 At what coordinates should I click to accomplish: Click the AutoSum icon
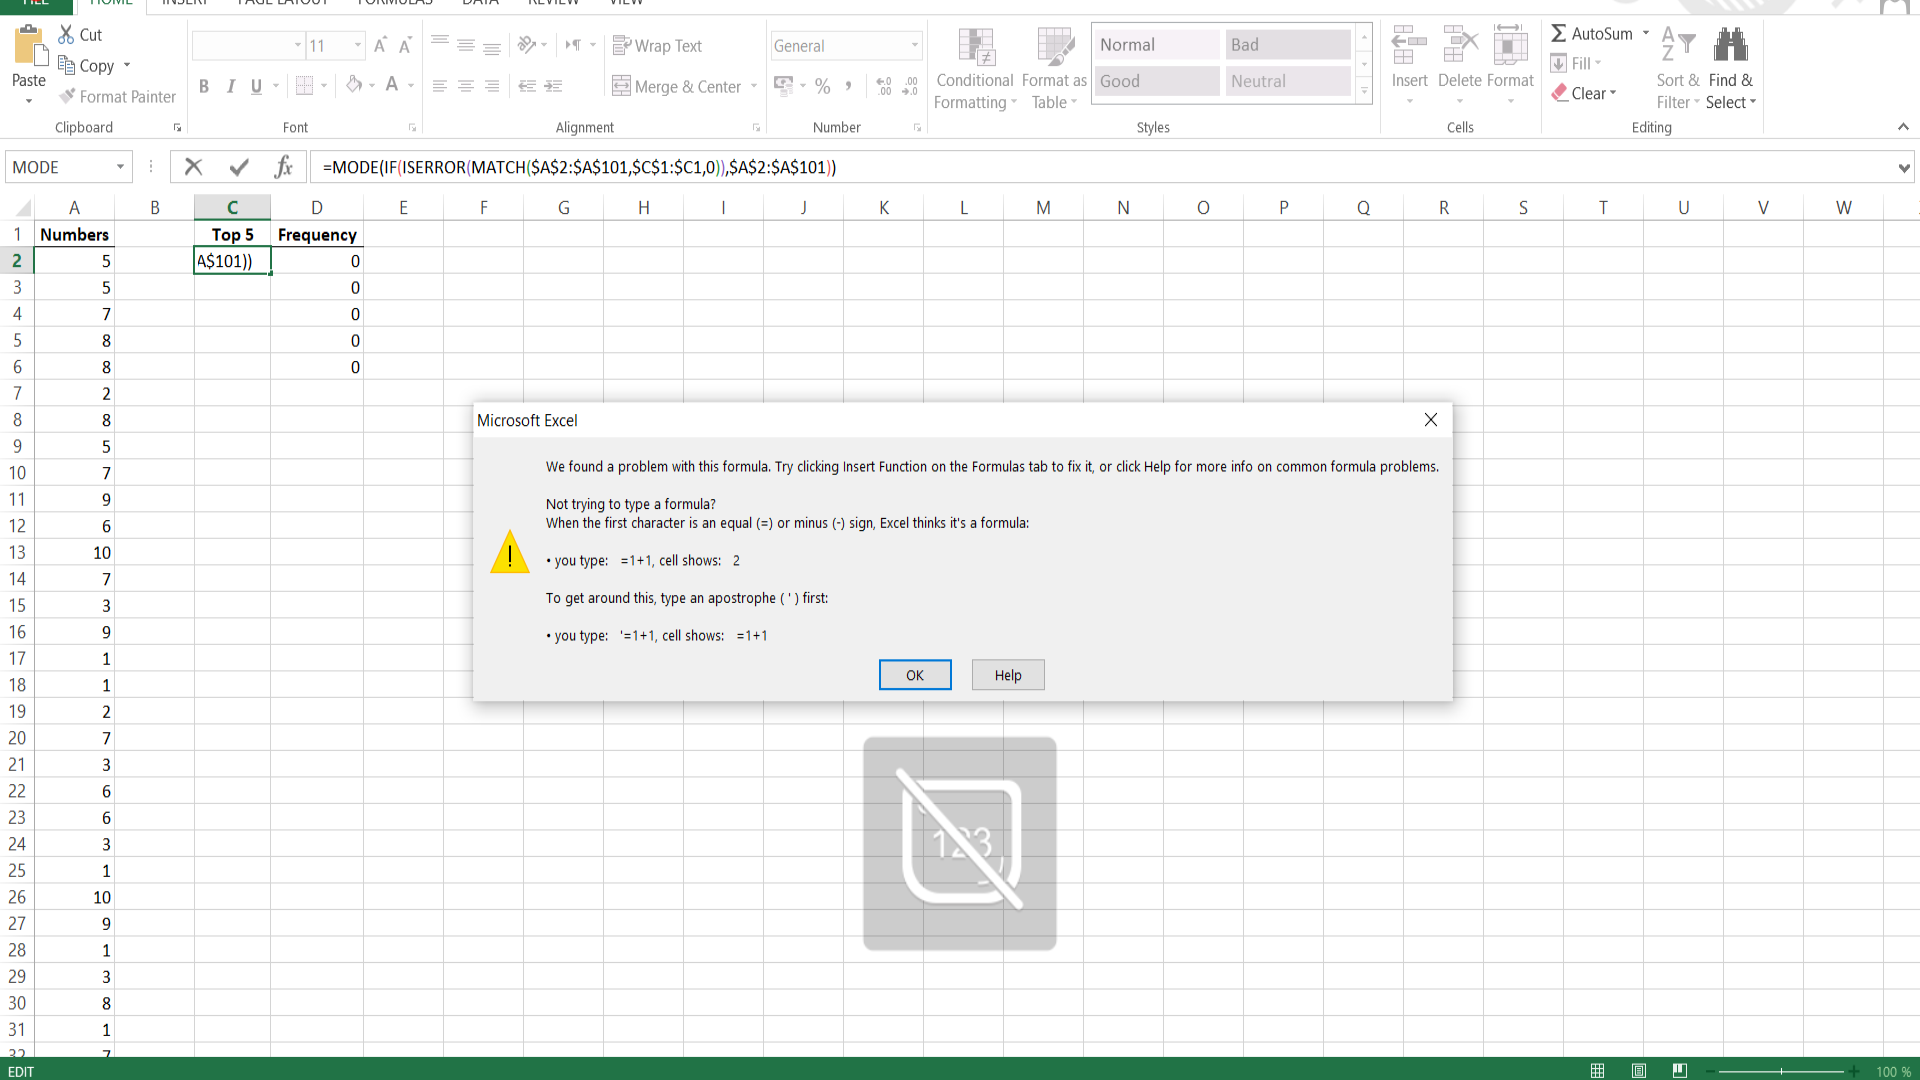click(1557, 33)
